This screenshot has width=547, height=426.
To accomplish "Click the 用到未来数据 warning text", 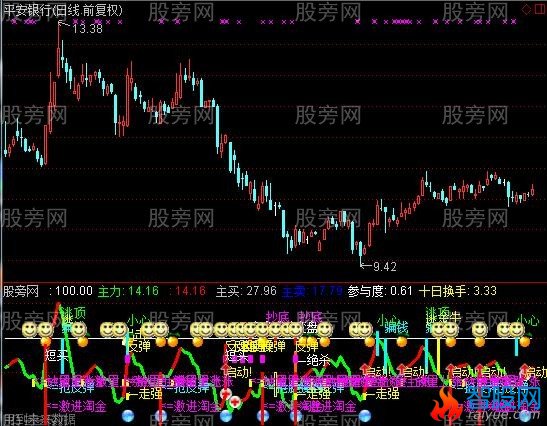I will click(x=39, y=419).
